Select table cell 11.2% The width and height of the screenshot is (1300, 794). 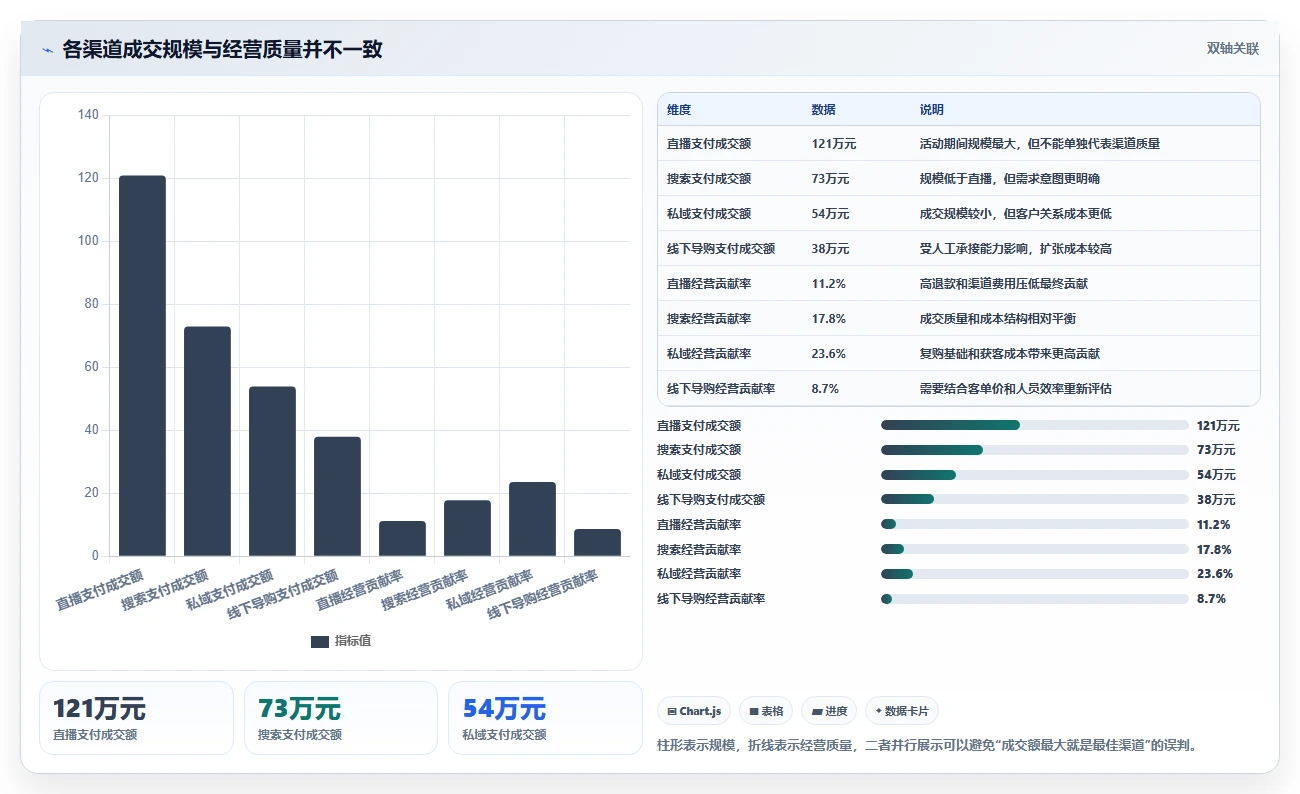(829, 284)
